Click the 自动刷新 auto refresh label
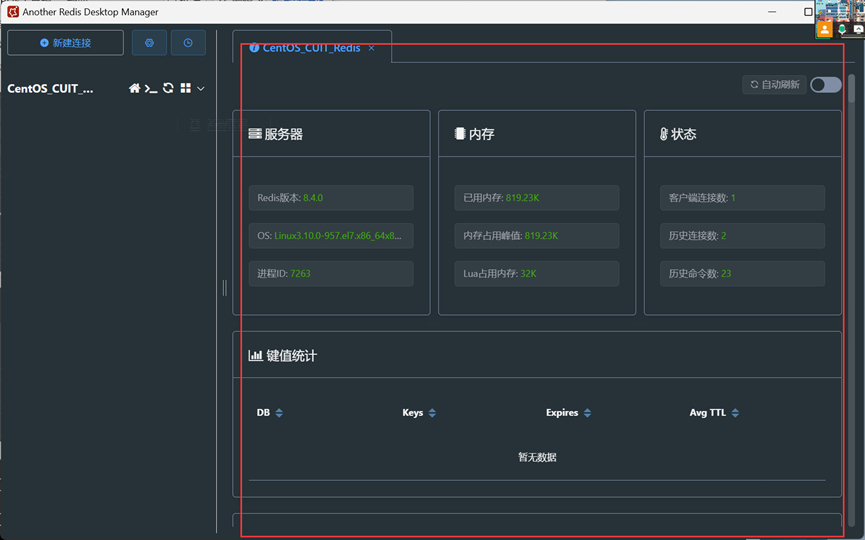The height and width of the screenshot is (540, 865). click(775, 84)
